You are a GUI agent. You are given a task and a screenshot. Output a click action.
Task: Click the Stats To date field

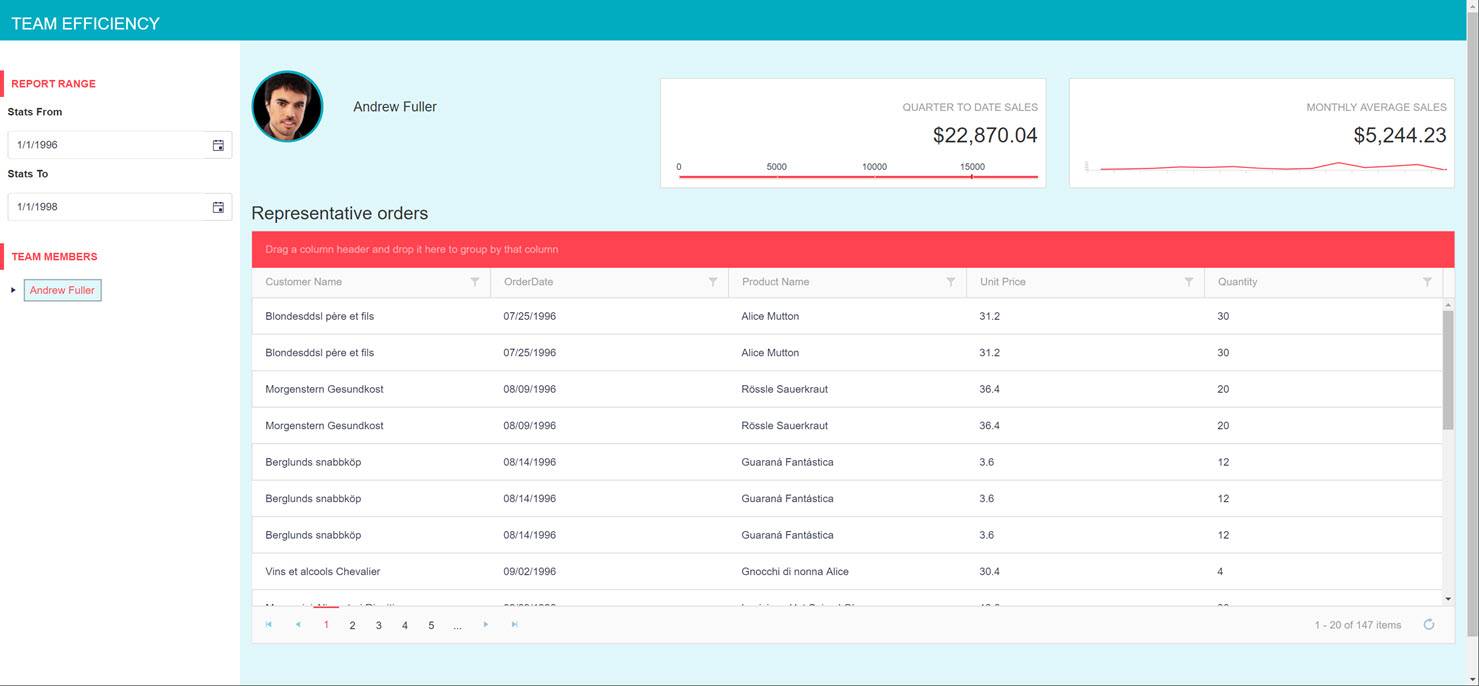pos(107,207)
